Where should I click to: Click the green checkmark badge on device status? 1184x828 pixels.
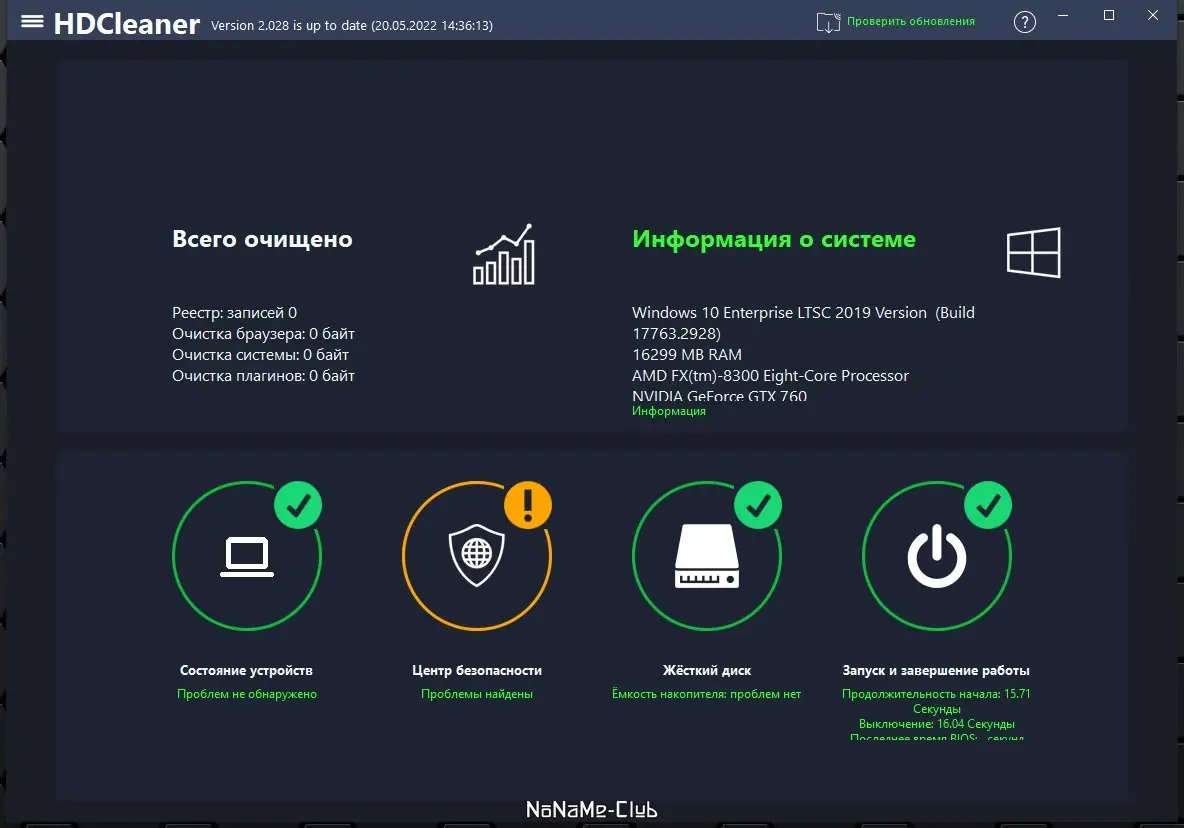(298, 505)
